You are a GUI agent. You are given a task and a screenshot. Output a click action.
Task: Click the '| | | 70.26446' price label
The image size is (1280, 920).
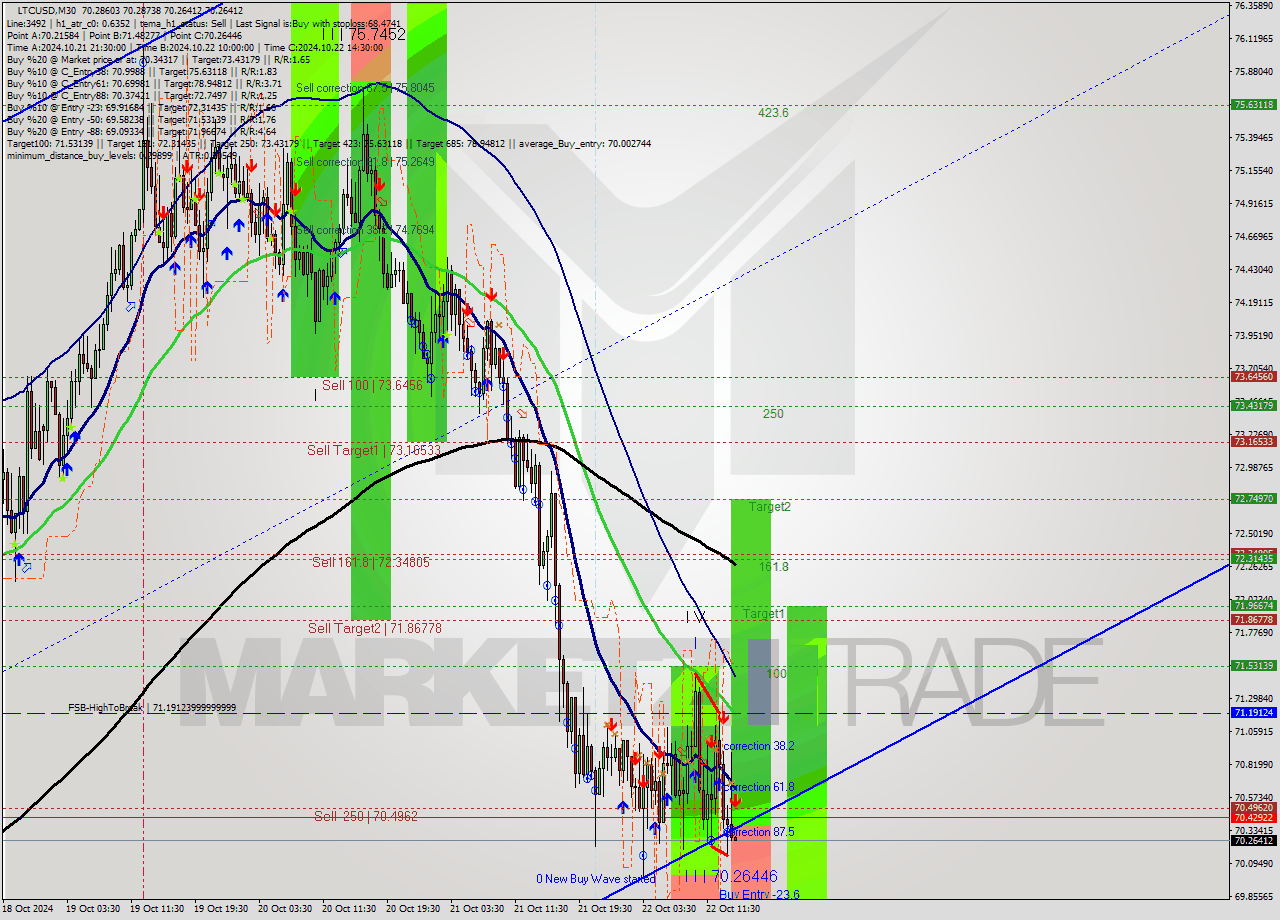730,876
